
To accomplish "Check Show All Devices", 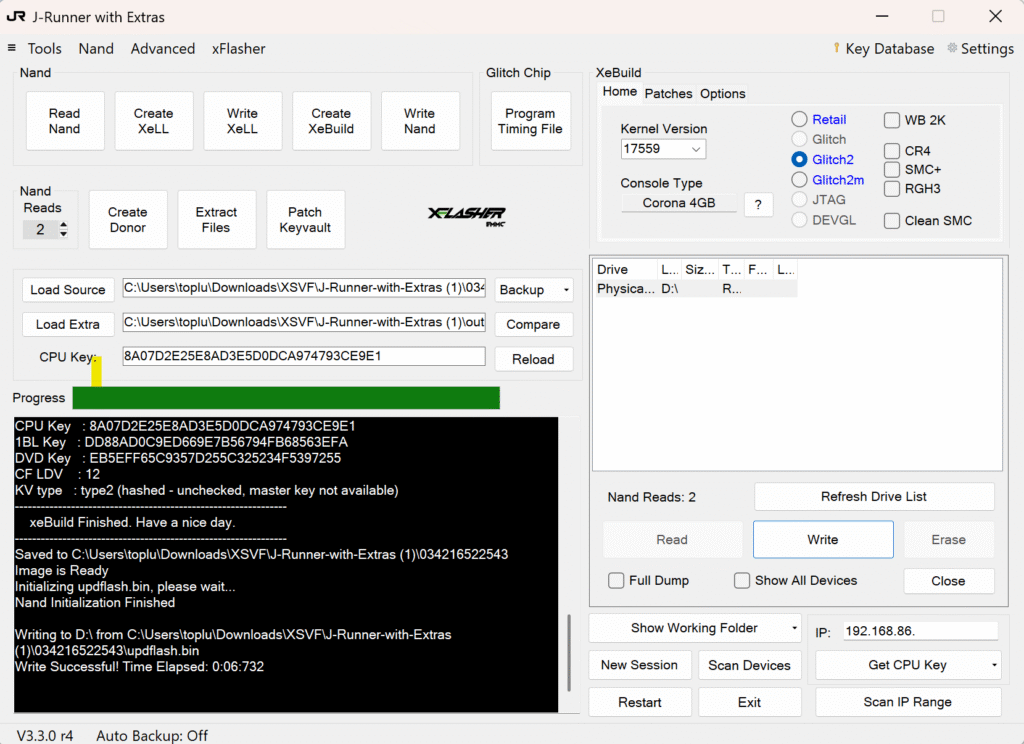I will coord(742,581).
